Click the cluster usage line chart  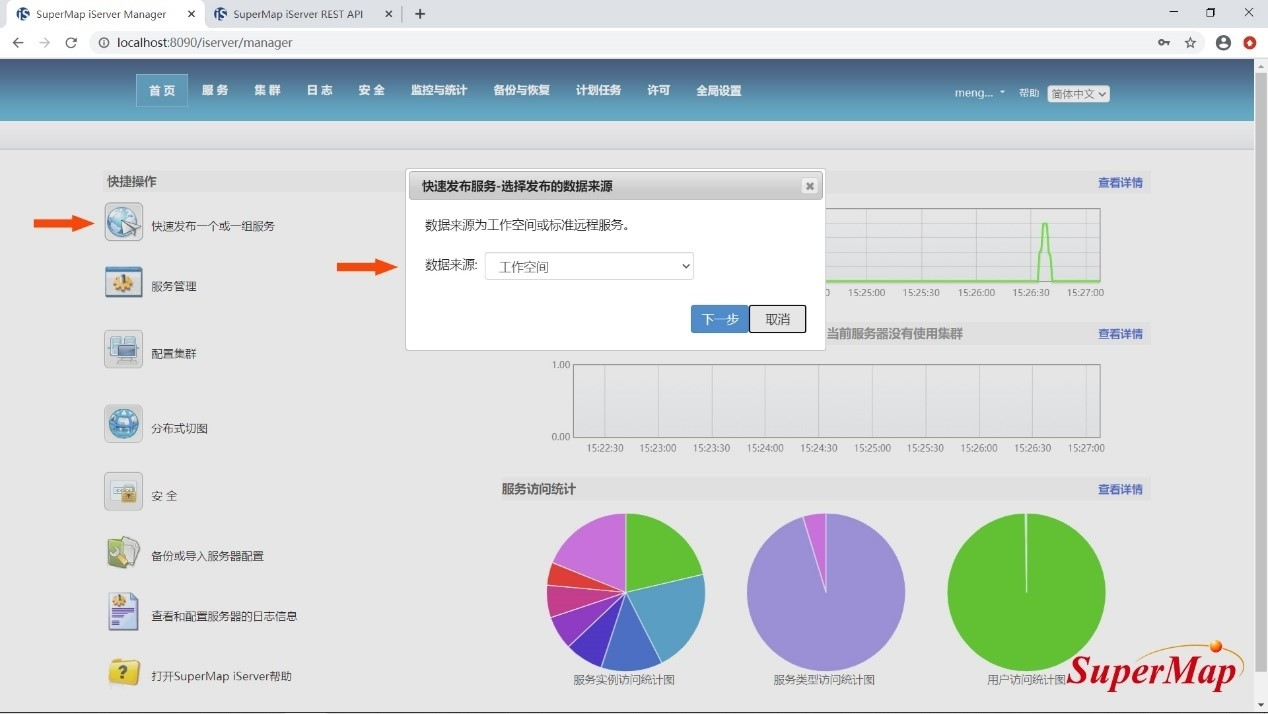point(837,400)
